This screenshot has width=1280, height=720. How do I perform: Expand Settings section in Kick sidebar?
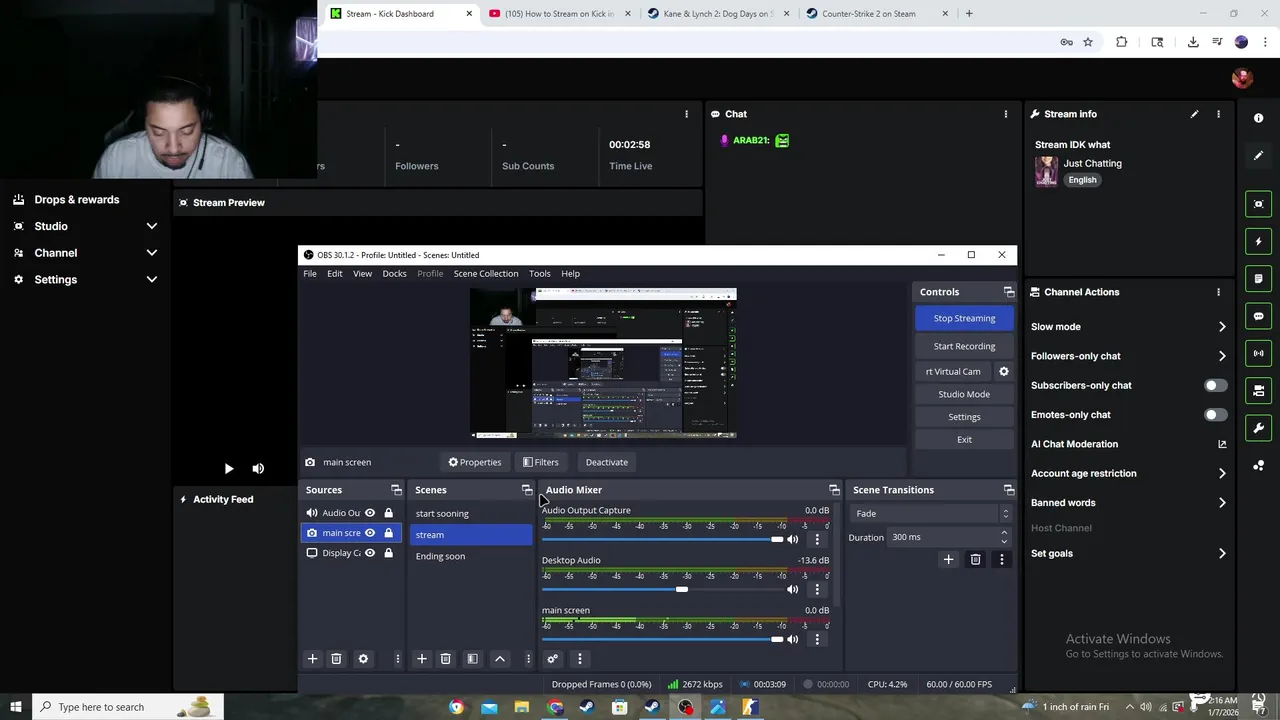coord(152,280)
